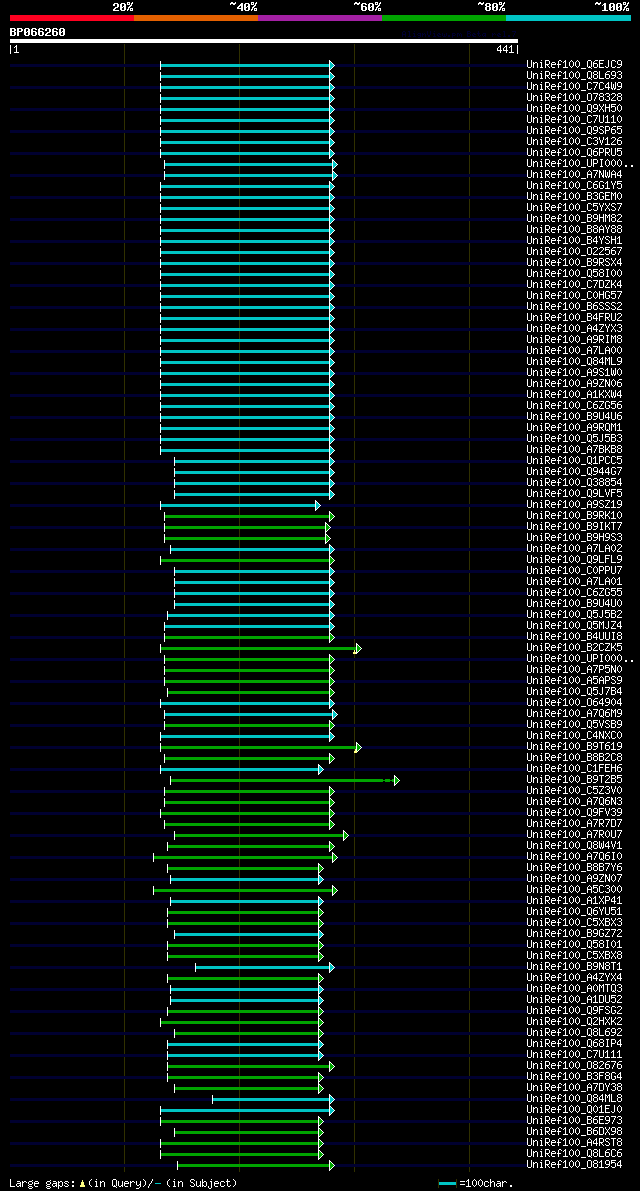Click the red 20% identity color bar

(x=71, y=17)
